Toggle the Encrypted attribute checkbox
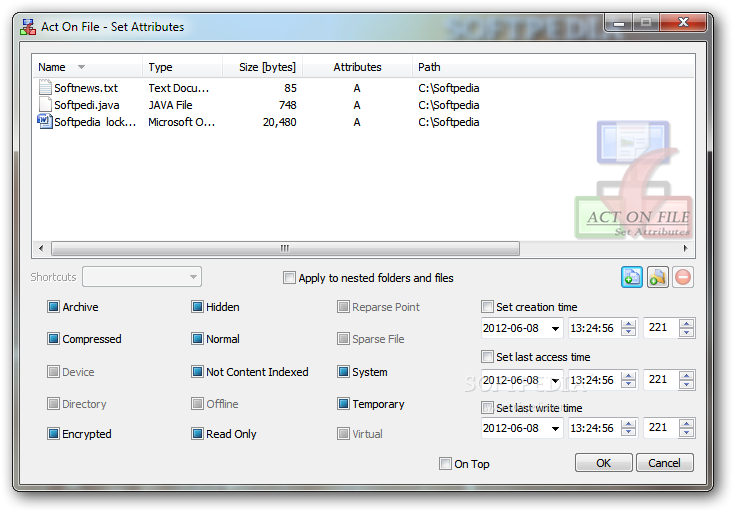 [53, 434]
